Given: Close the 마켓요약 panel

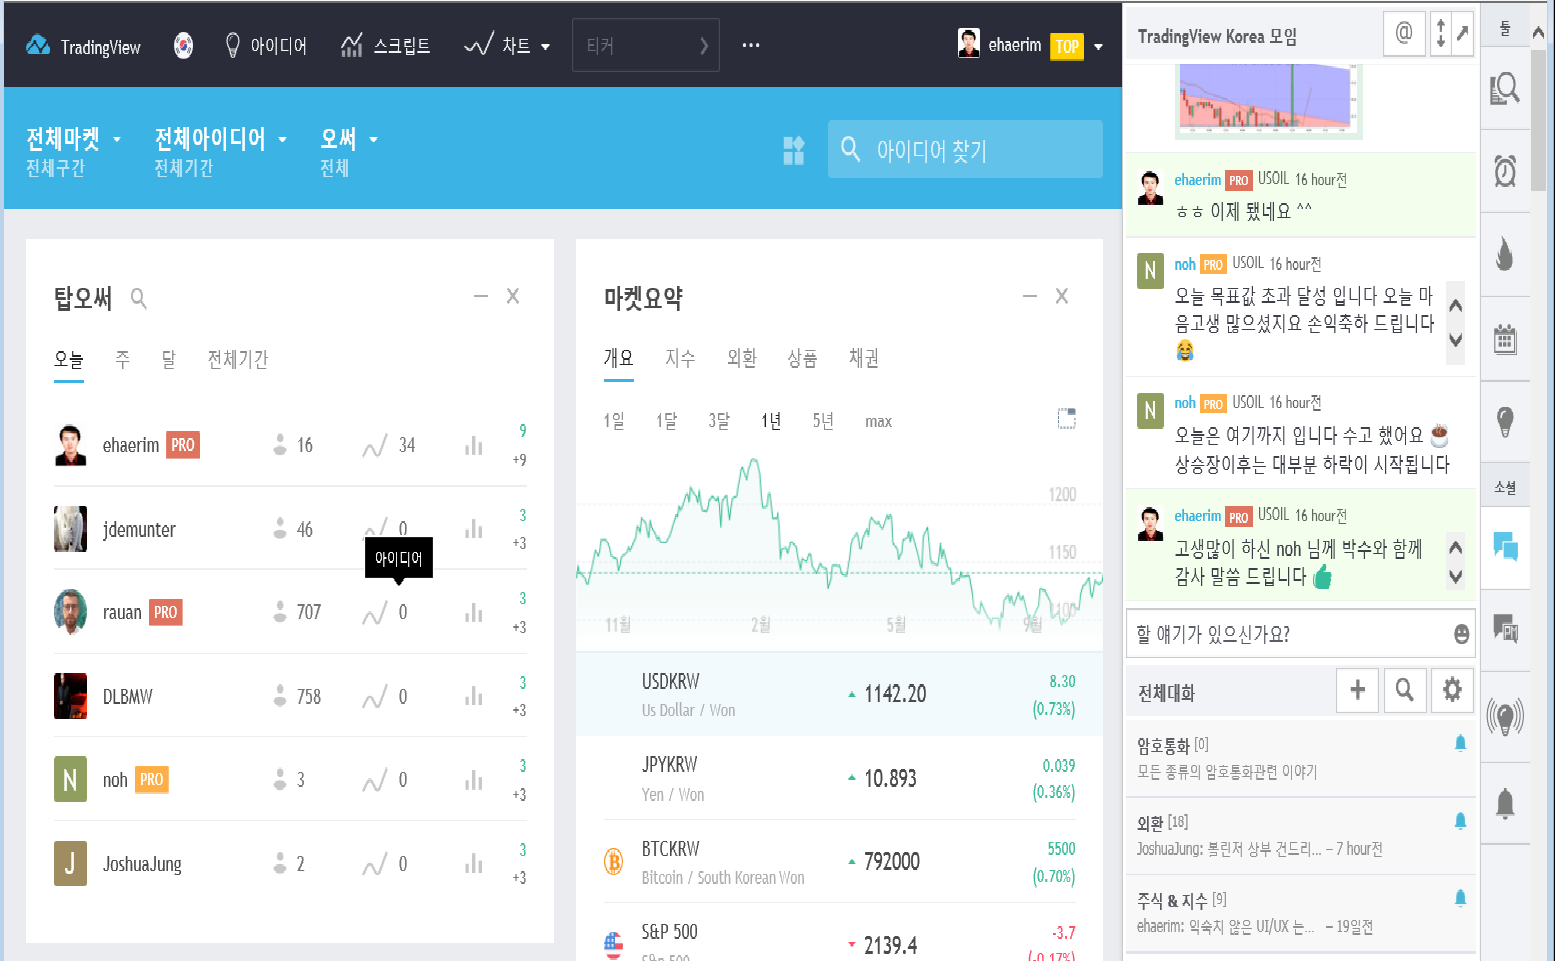Looking at the screenshot, I should coord(1062,296).
